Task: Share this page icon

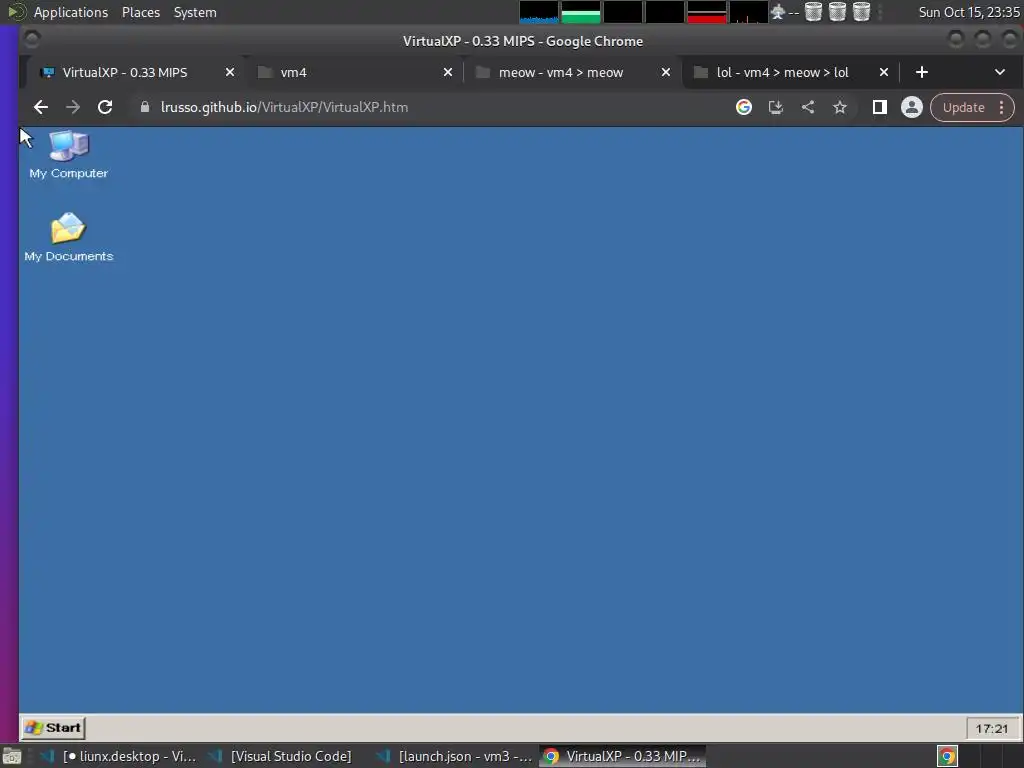Action: [808, 107]
